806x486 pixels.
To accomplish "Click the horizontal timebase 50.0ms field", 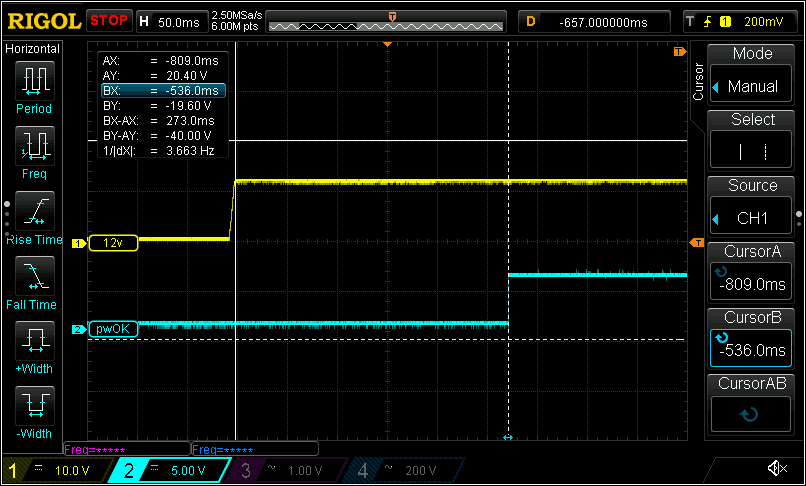I will [x=171, y=22].
